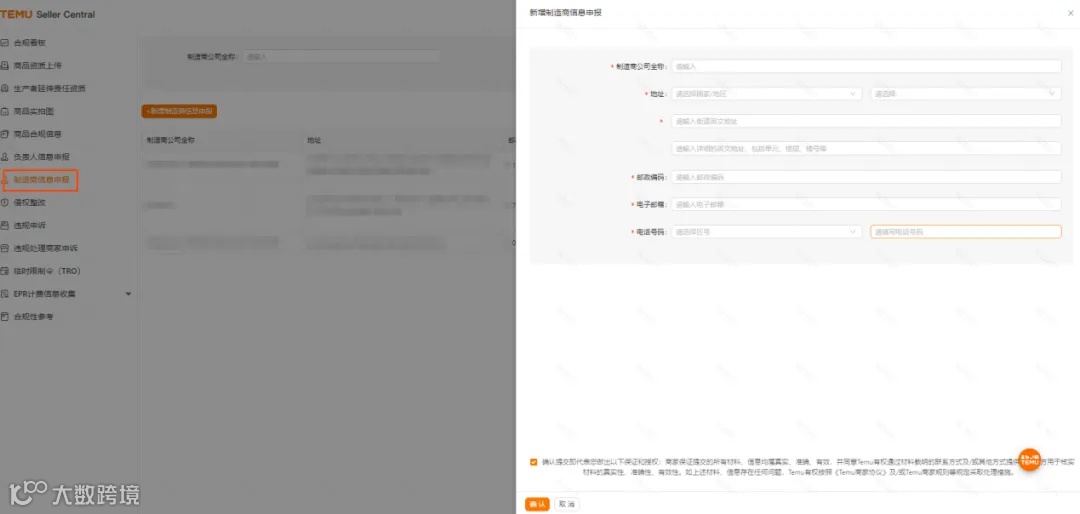1080x514 pixels.
Task: Click the 制造商公司全称 table column header
Action: [x=170, y=141]
